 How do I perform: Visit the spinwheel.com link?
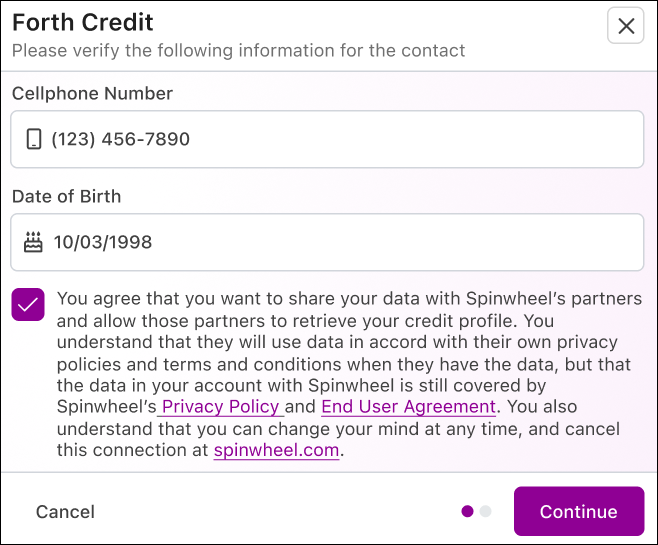[x=276, y=450]
